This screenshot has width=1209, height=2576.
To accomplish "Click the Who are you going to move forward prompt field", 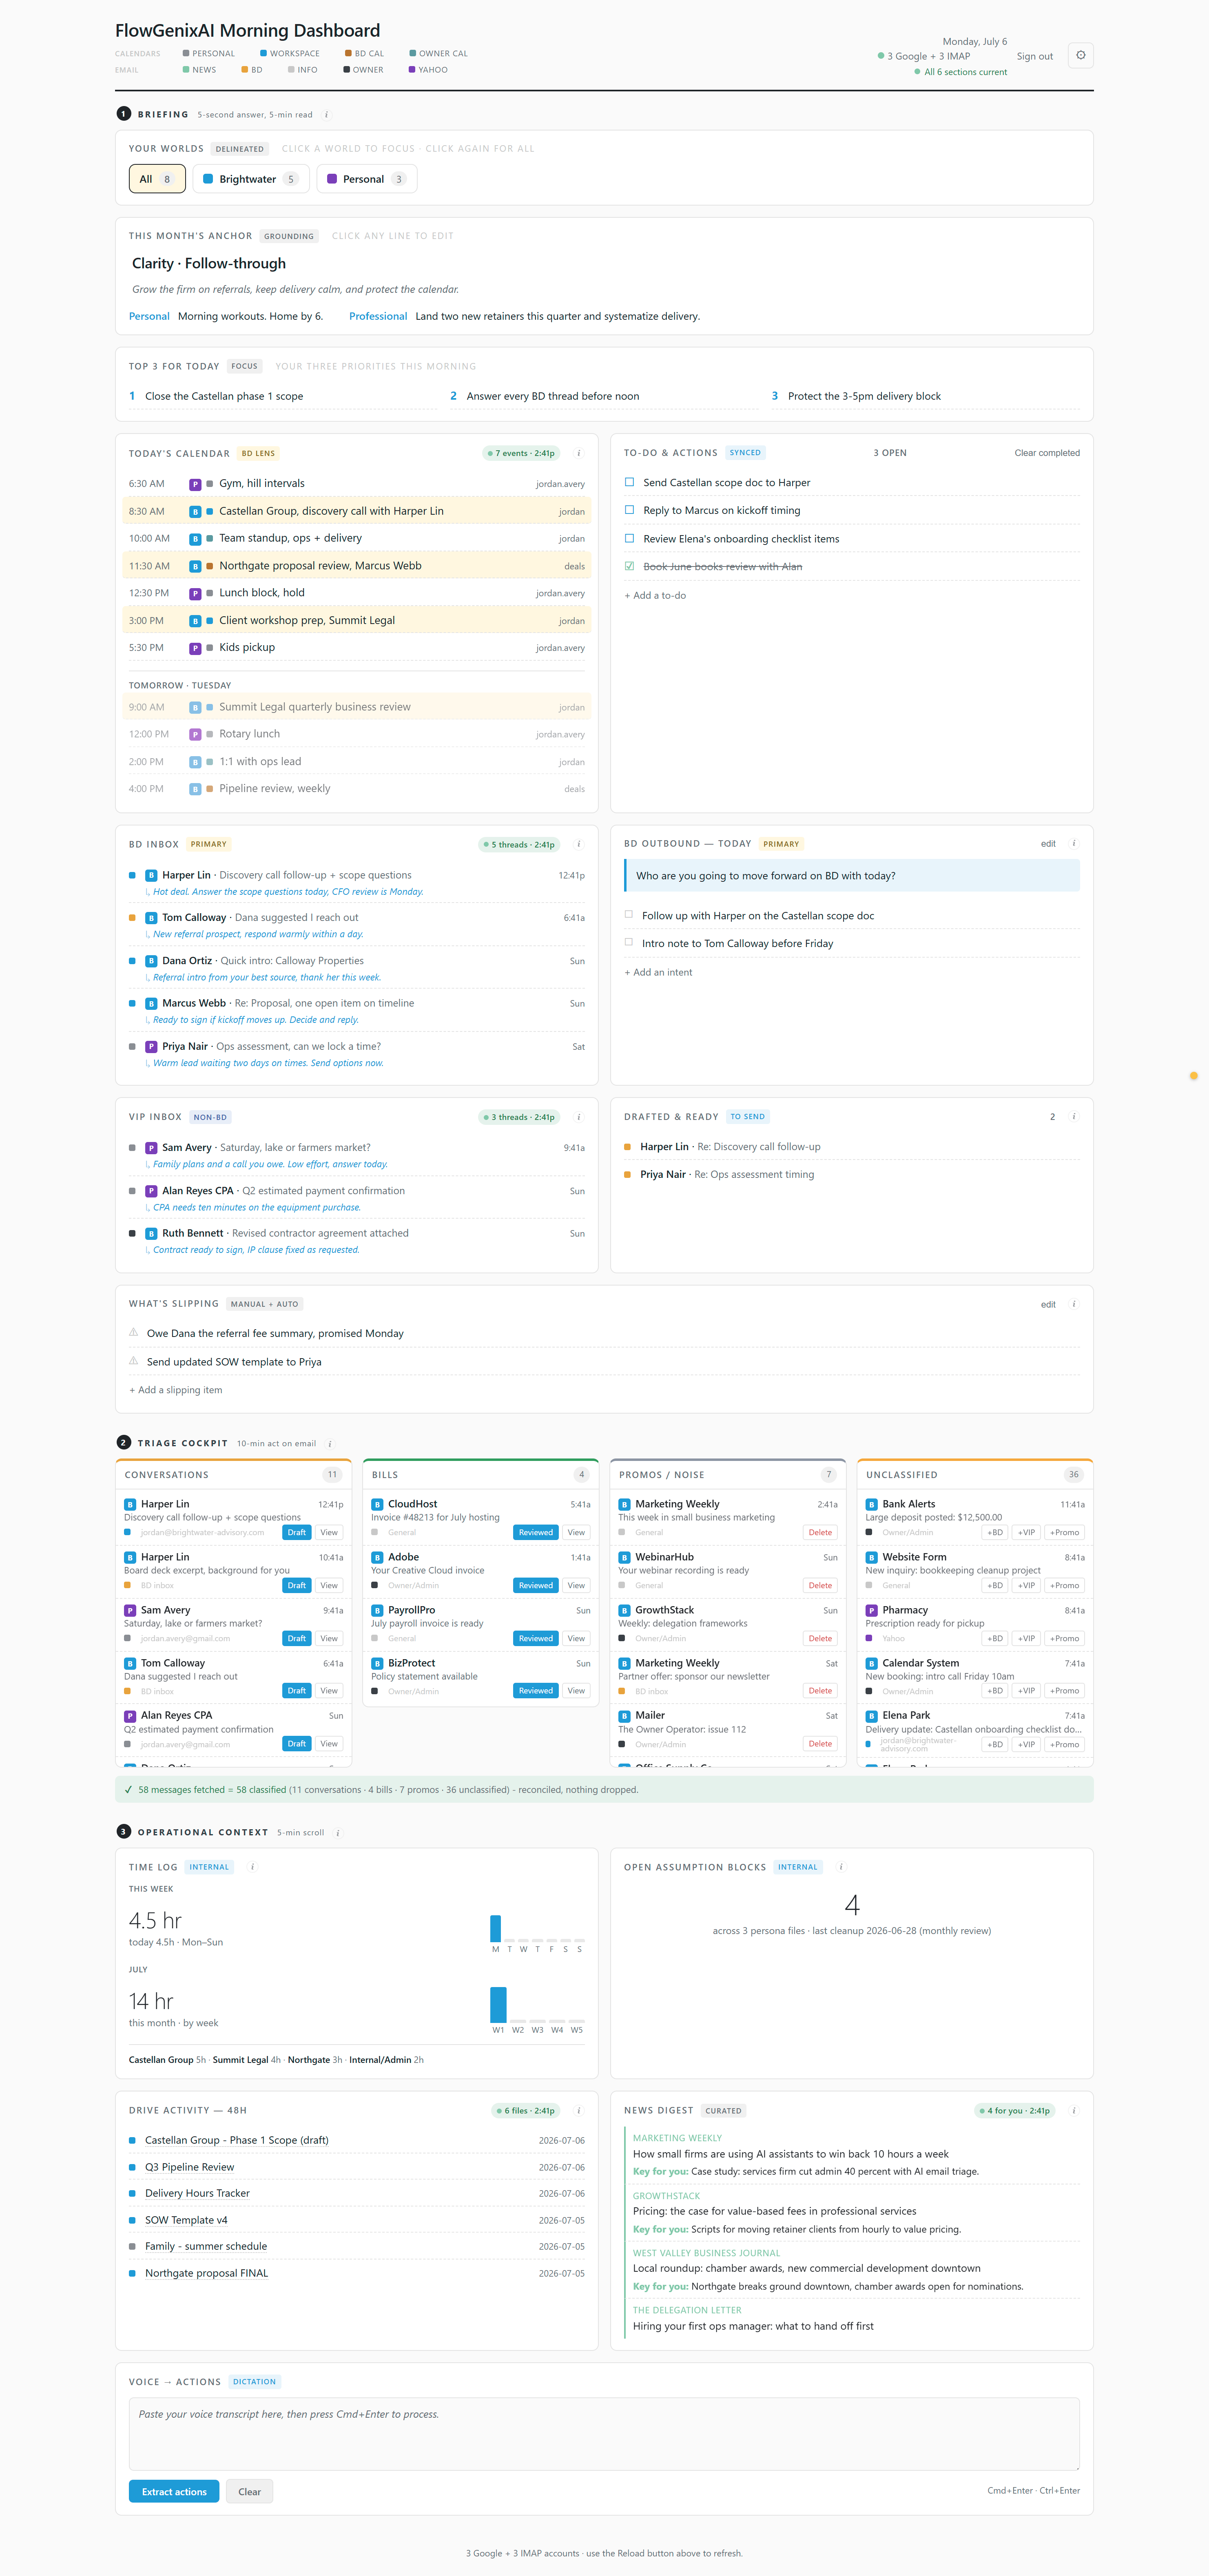I will tap(852, 875).
